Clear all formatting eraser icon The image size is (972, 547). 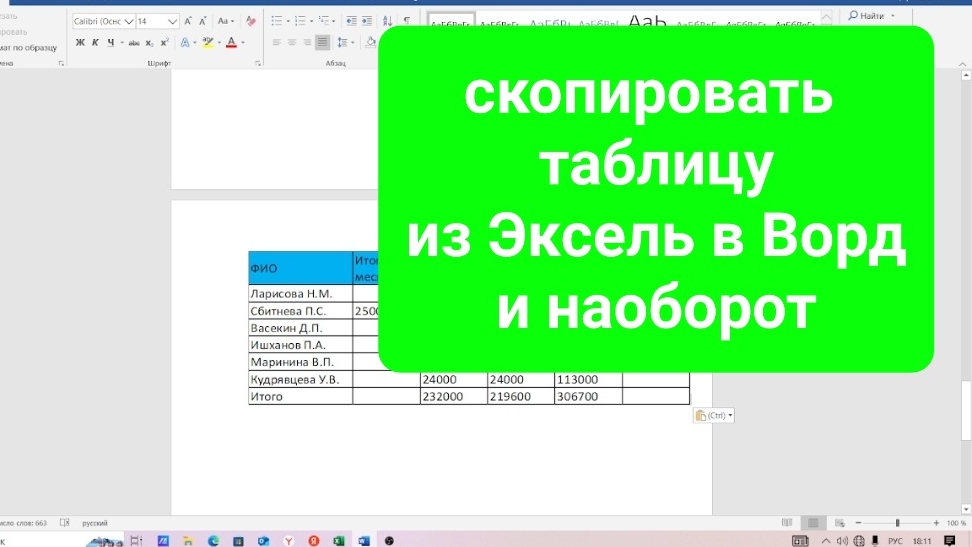click(250, 21)
